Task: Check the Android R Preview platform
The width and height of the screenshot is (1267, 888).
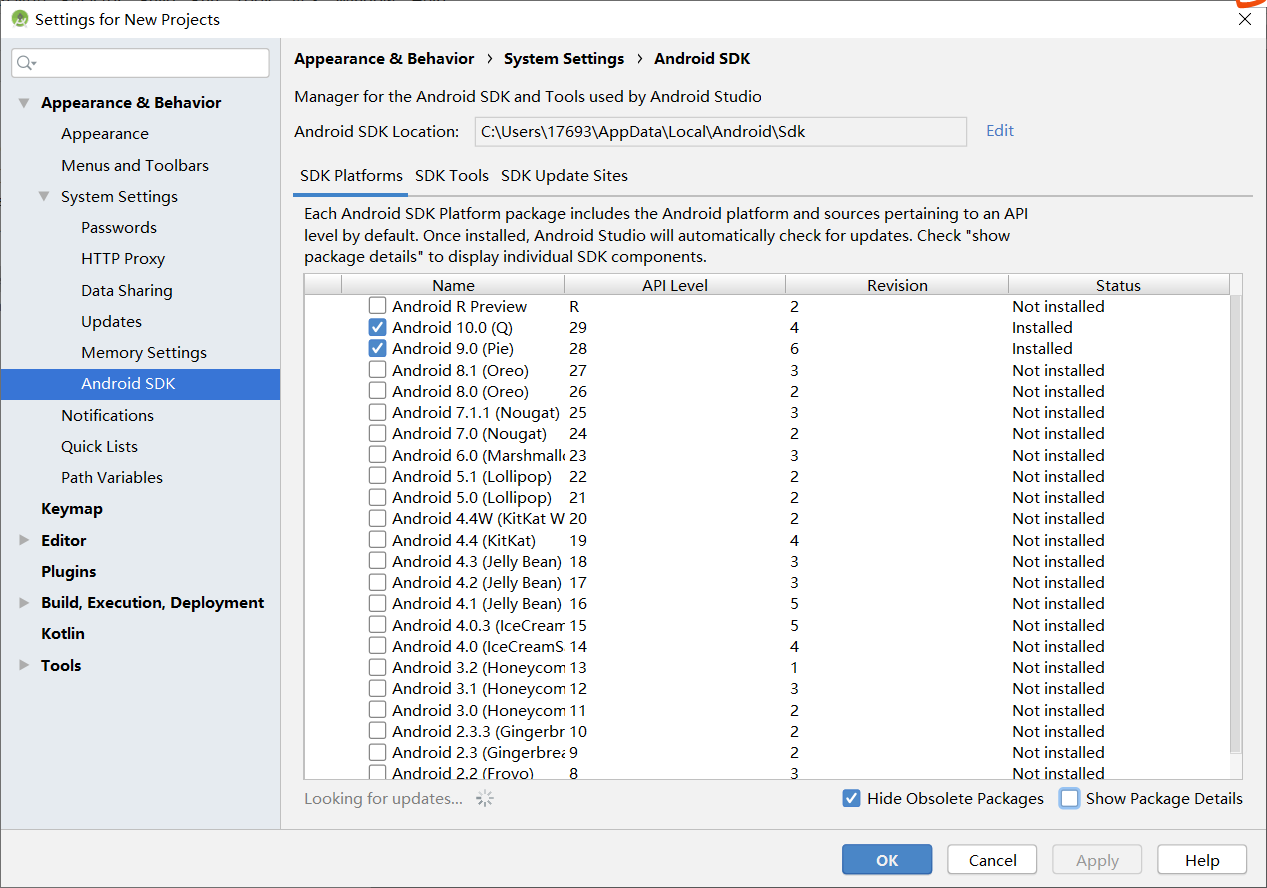Action: click(377, 306)
